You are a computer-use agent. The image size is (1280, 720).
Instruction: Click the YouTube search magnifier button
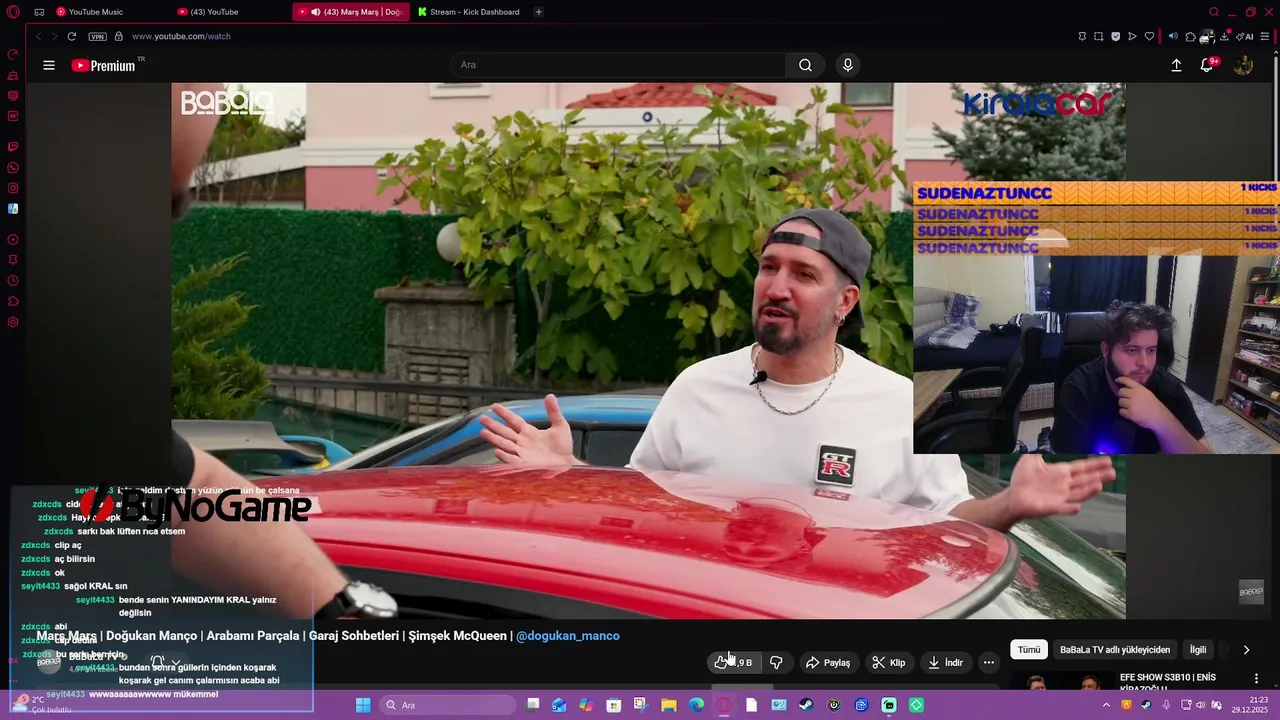click(x=805, y=65)
